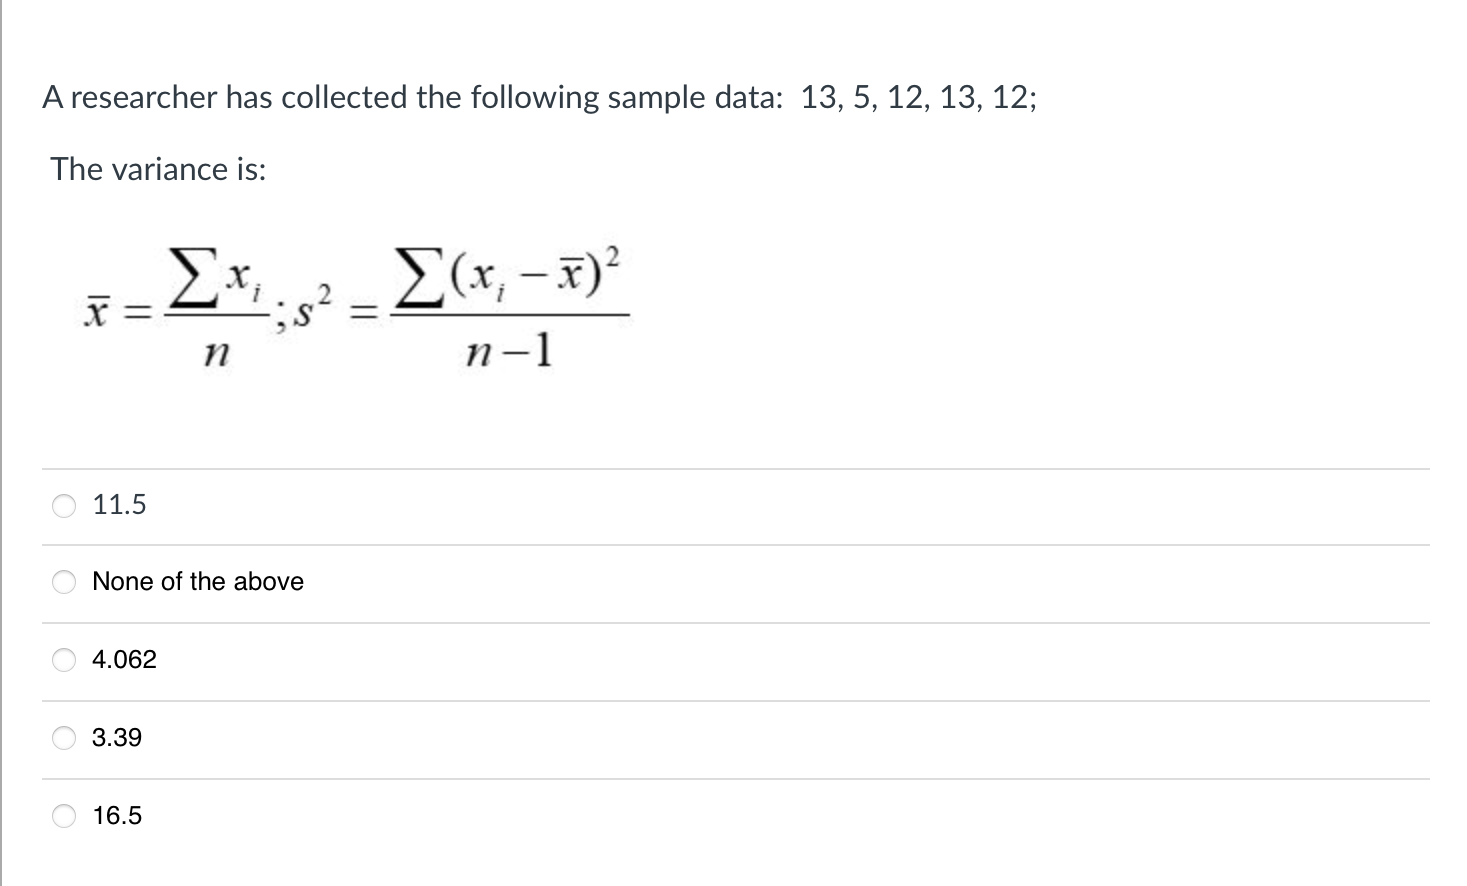Screen dimensions: 1467x886
Task: Choose the 3.39 answer option
Action: pyautogui.click(x=63, y=737)
